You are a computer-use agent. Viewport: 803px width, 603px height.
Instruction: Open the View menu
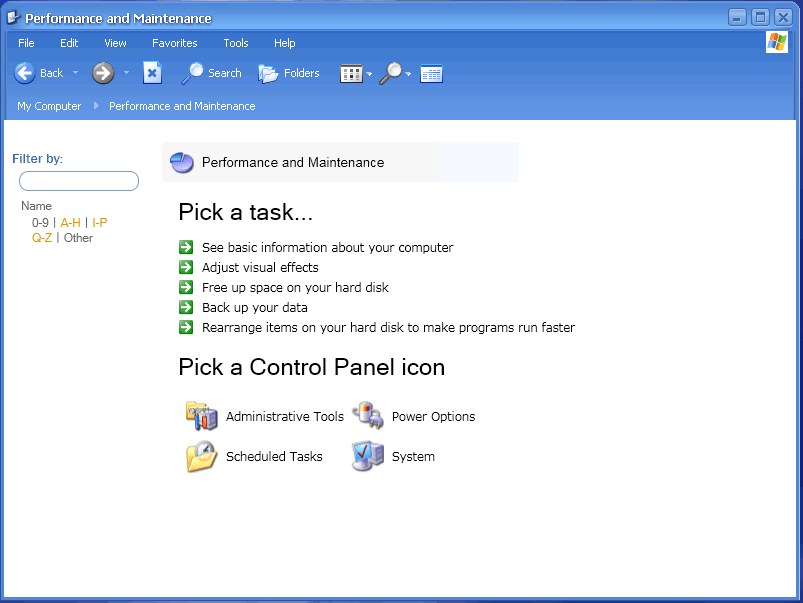click(115, 43)
